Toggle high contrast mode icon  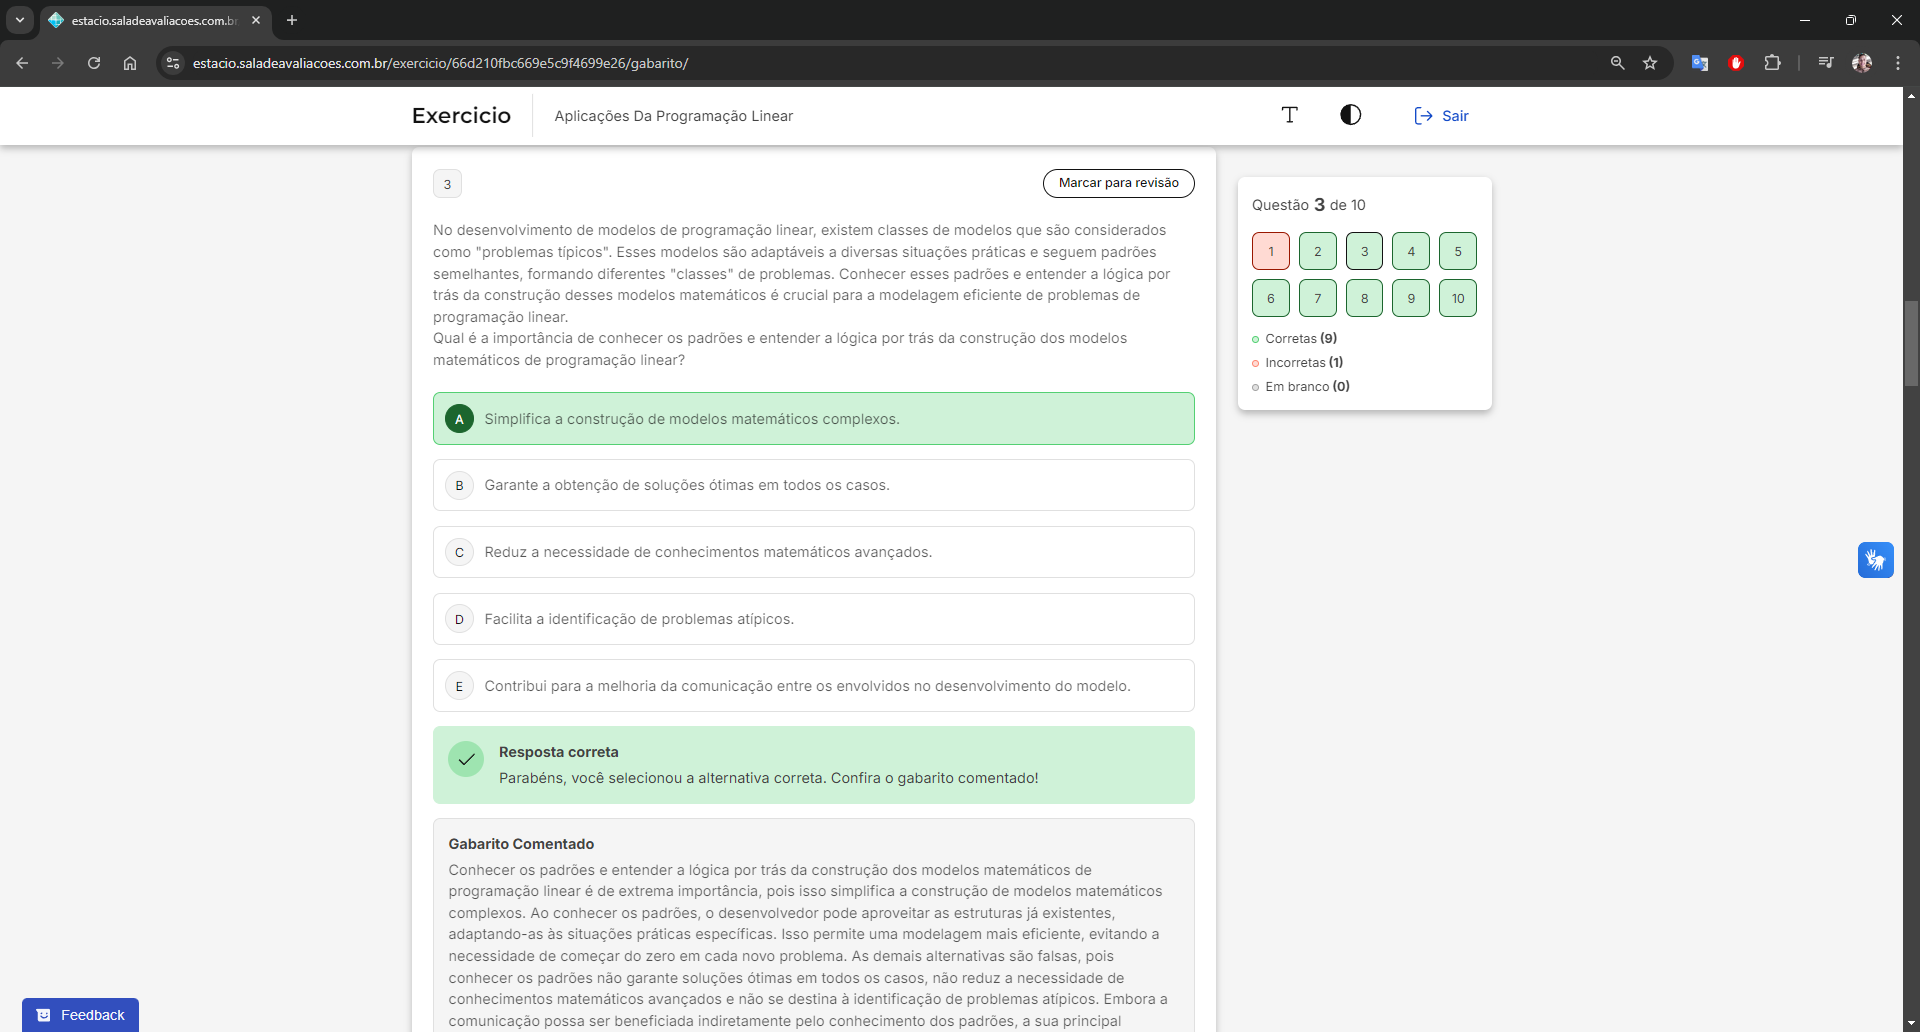tap(1350, 115)
